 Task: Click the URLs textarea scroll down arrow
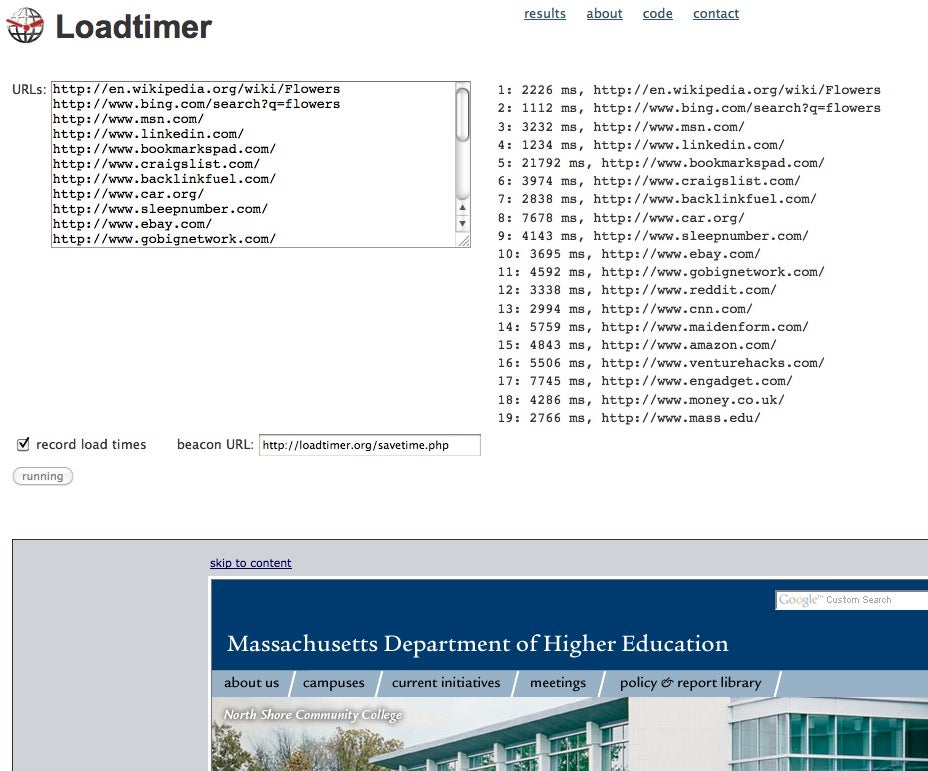click(462, 224)
